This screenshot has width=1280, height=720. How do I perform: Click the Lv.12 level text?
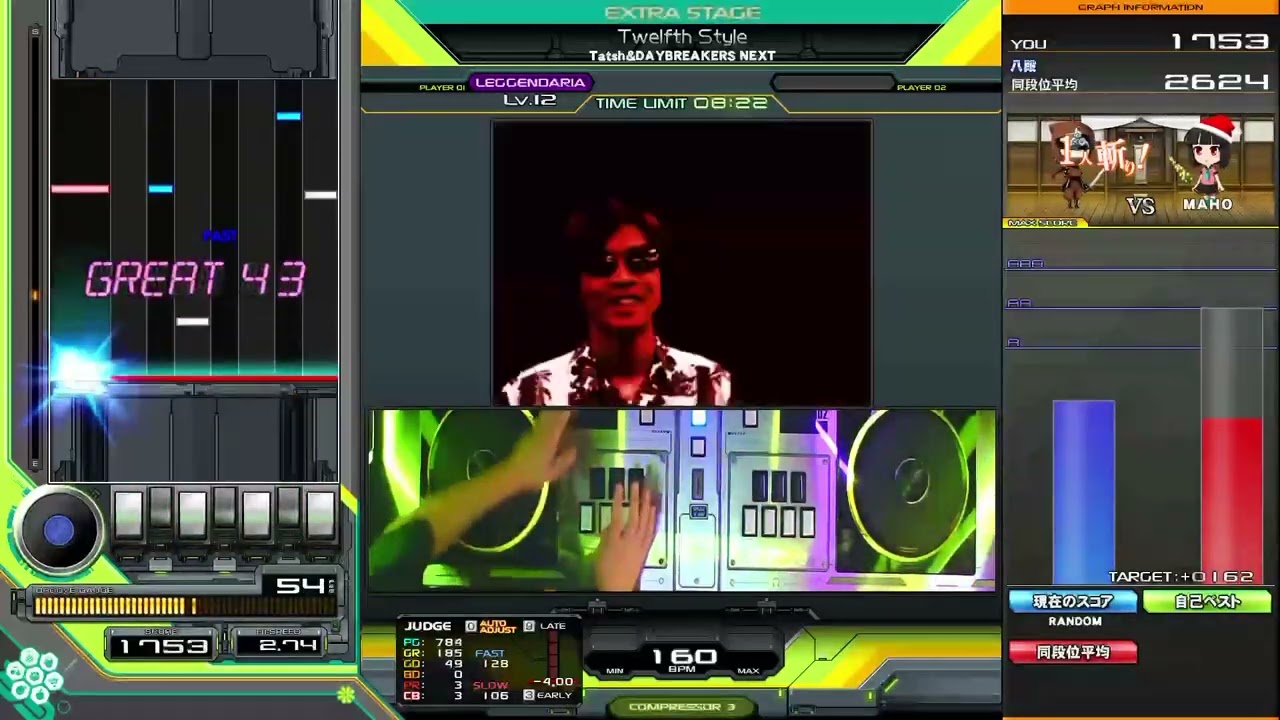coord(530,100)
